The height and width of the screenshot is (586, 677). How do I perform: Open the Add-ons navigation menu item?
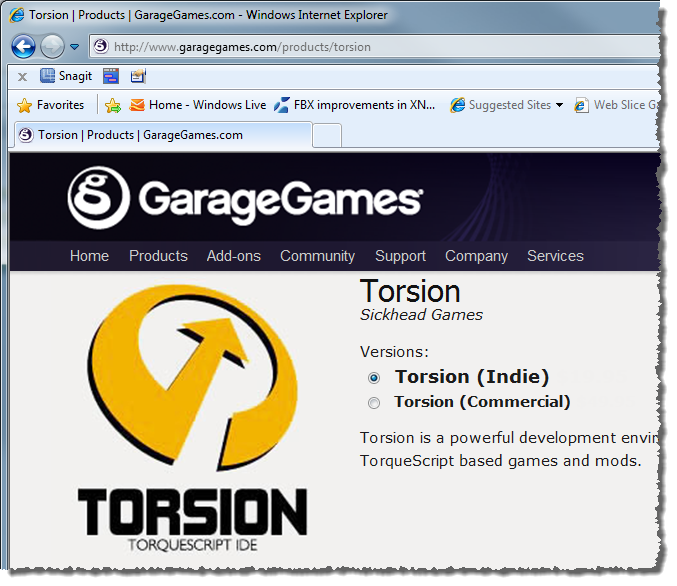234,256
